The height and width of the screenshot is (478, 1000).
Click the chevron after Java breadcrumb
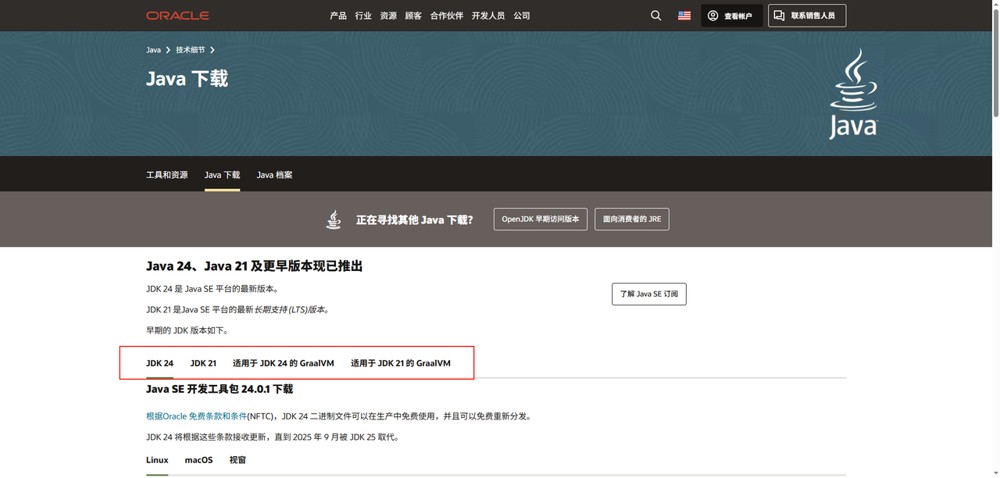point(168,50)
